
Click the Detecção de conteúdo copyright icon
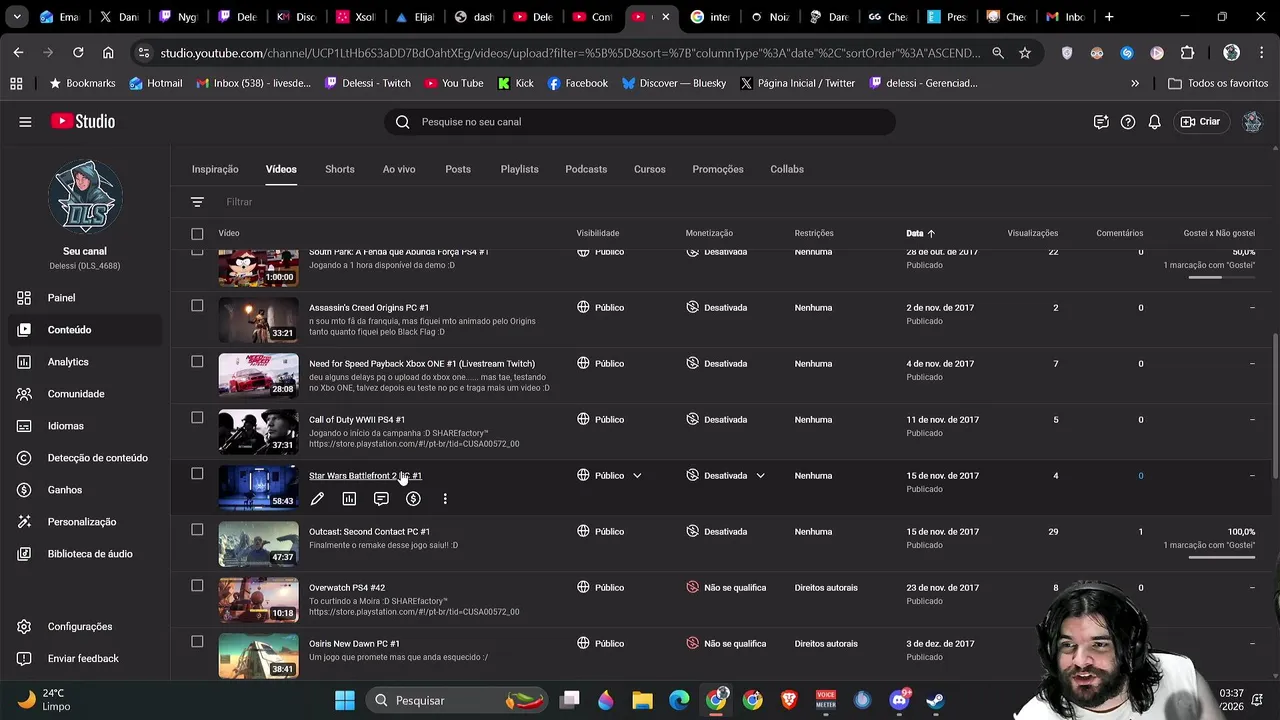point(24,458)
